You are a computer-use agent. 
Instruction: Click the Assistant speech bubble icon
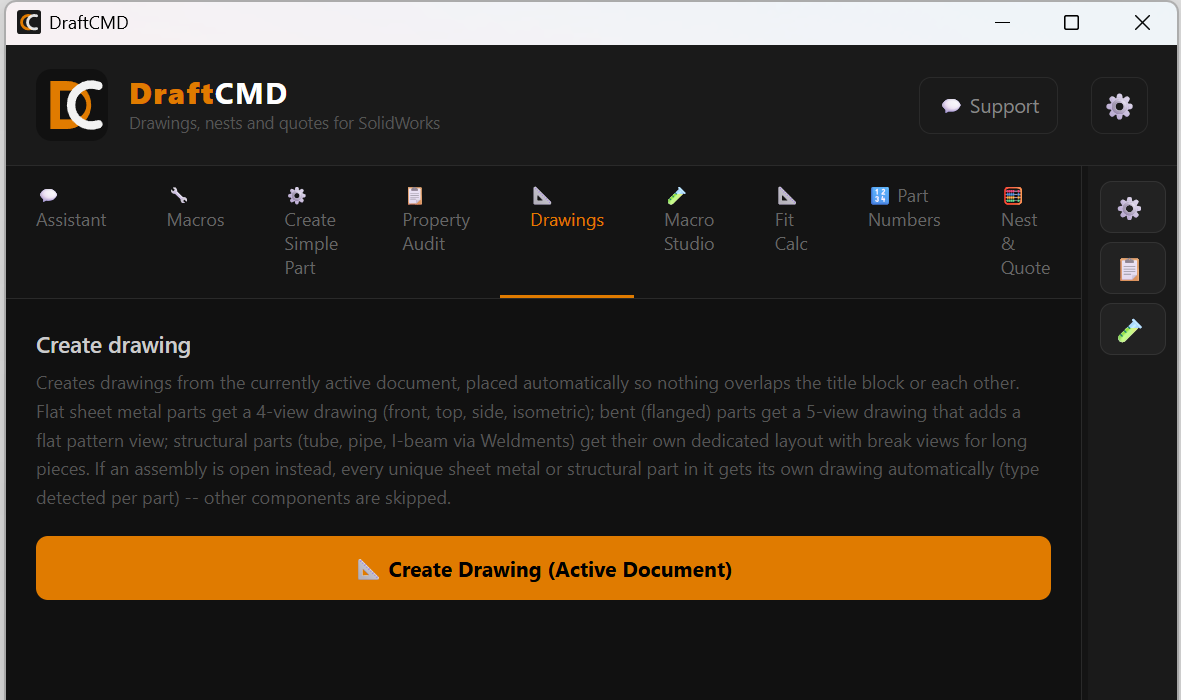pyautogui.click(x=48, y=195)
